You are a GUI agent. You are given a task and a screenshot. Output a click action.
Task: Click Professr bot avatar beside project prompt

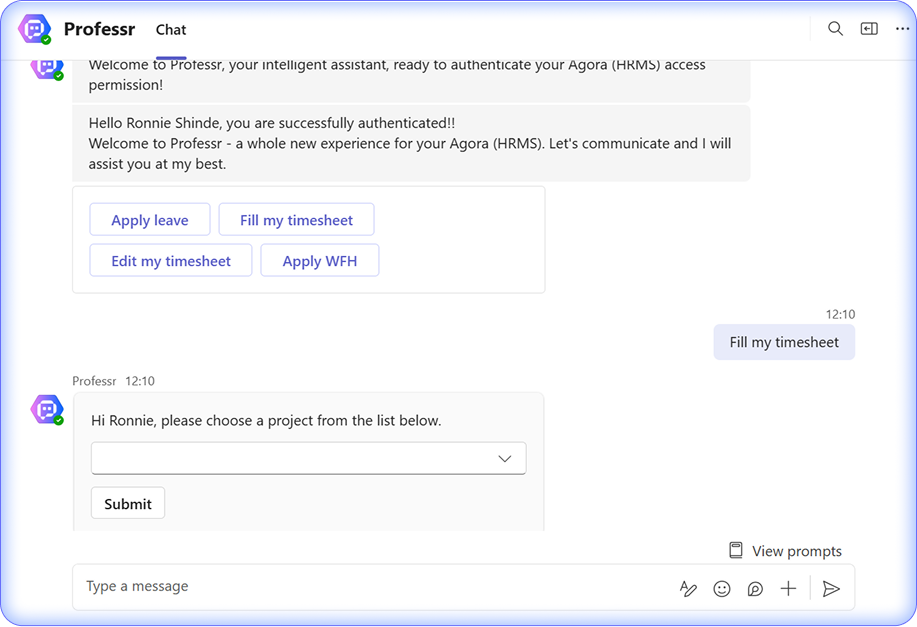tap(47, 409)
